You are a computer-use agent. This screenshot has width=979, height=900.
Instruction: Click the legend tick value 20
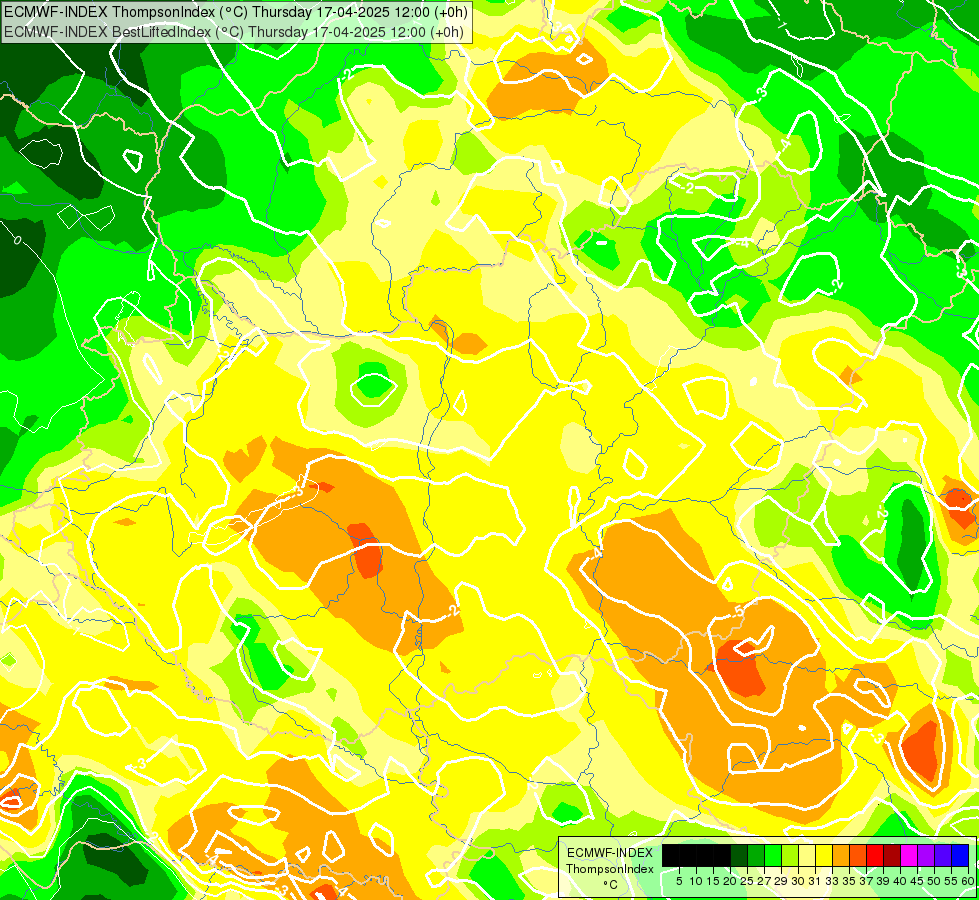731,881
